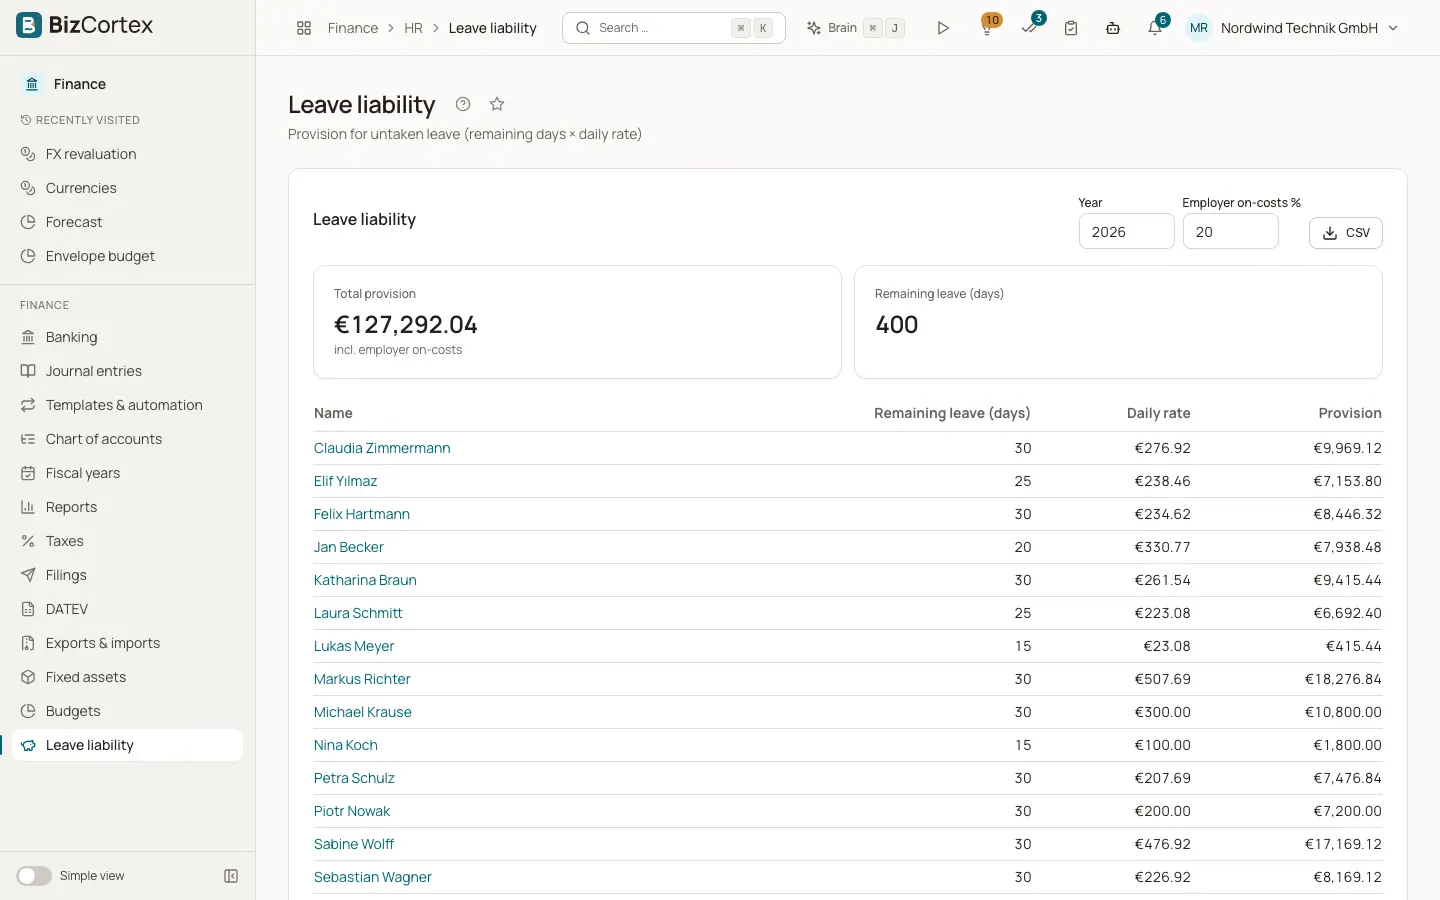This screenshot has width=1440, height=900.
Task: Toggle the Simple view switch
Action: coord(34,876)
